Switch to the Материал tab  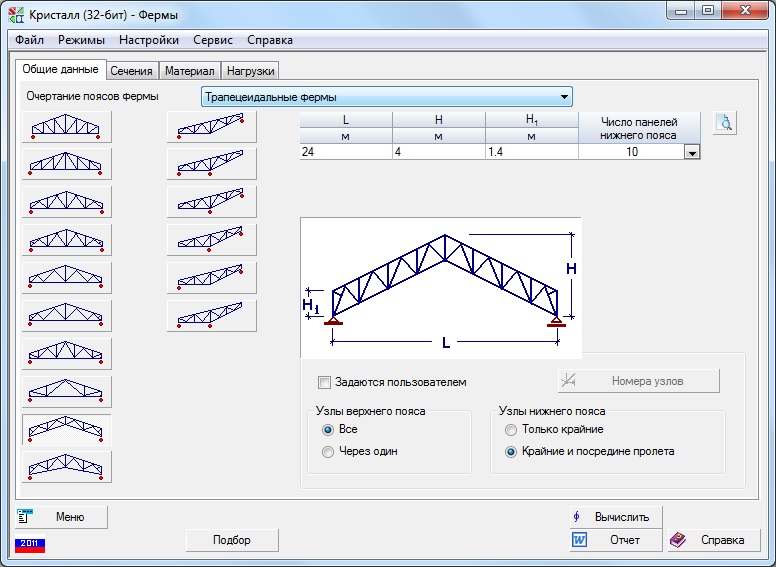click(190, 71)
